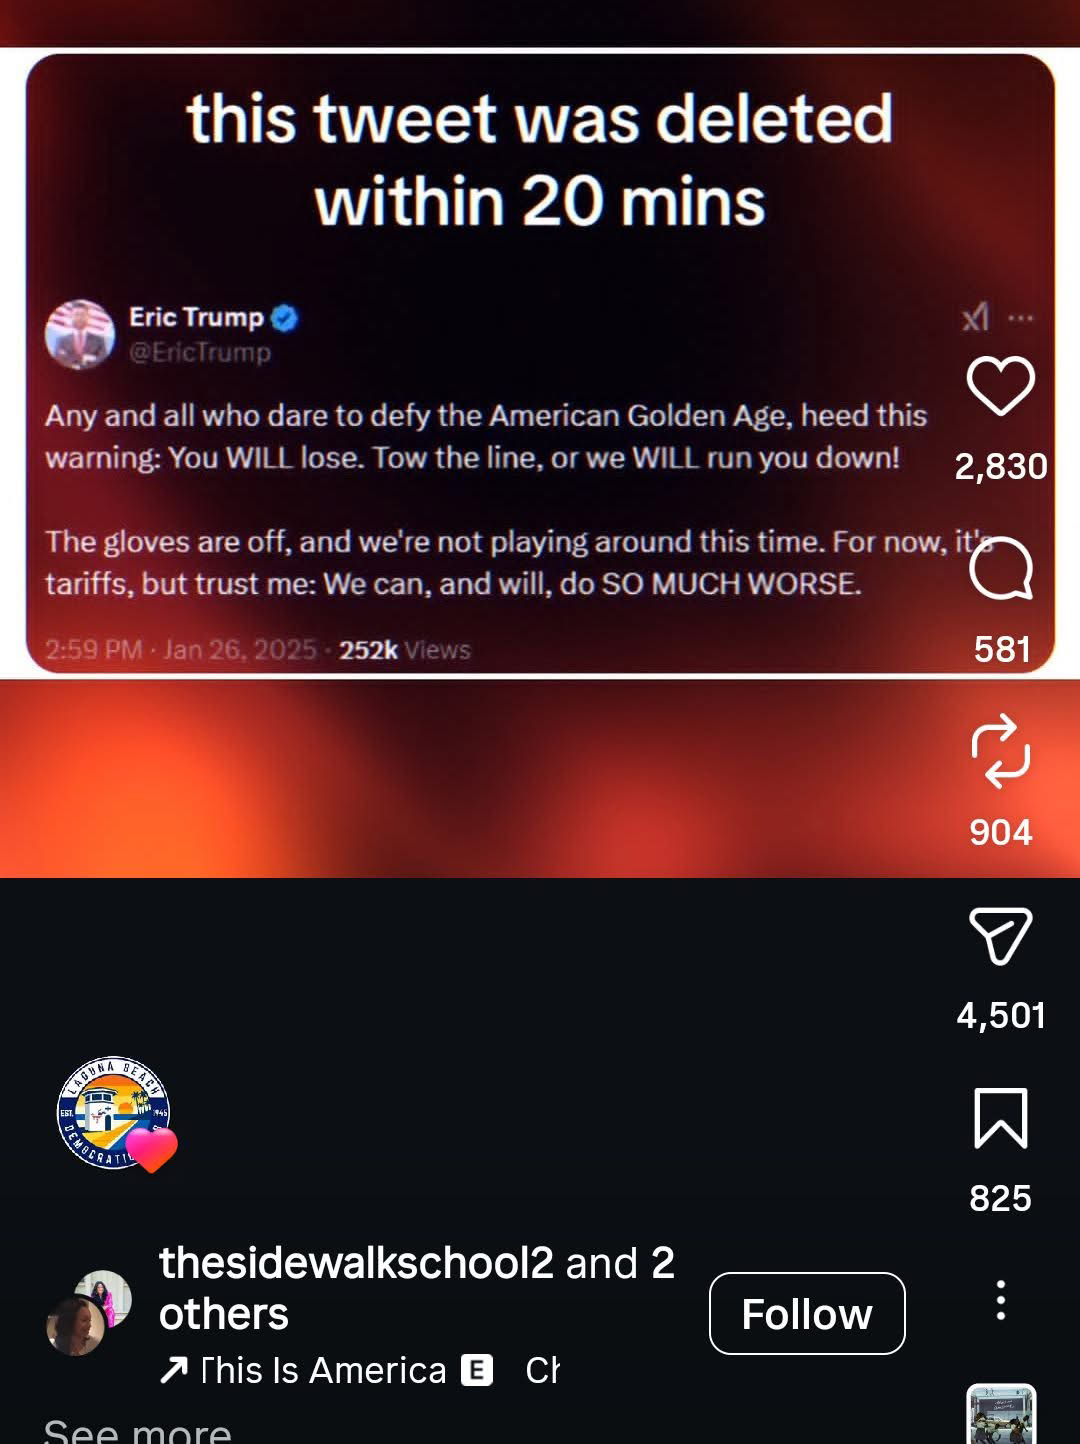Screen dimensions: 1080x1444
Task: Tap the repost arrows icon
Action: (1000, 751)
